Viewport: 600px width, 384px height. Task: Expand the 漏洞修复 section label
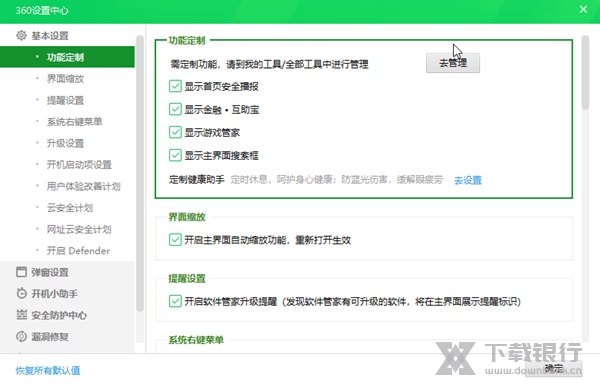(x=50, y=337)
